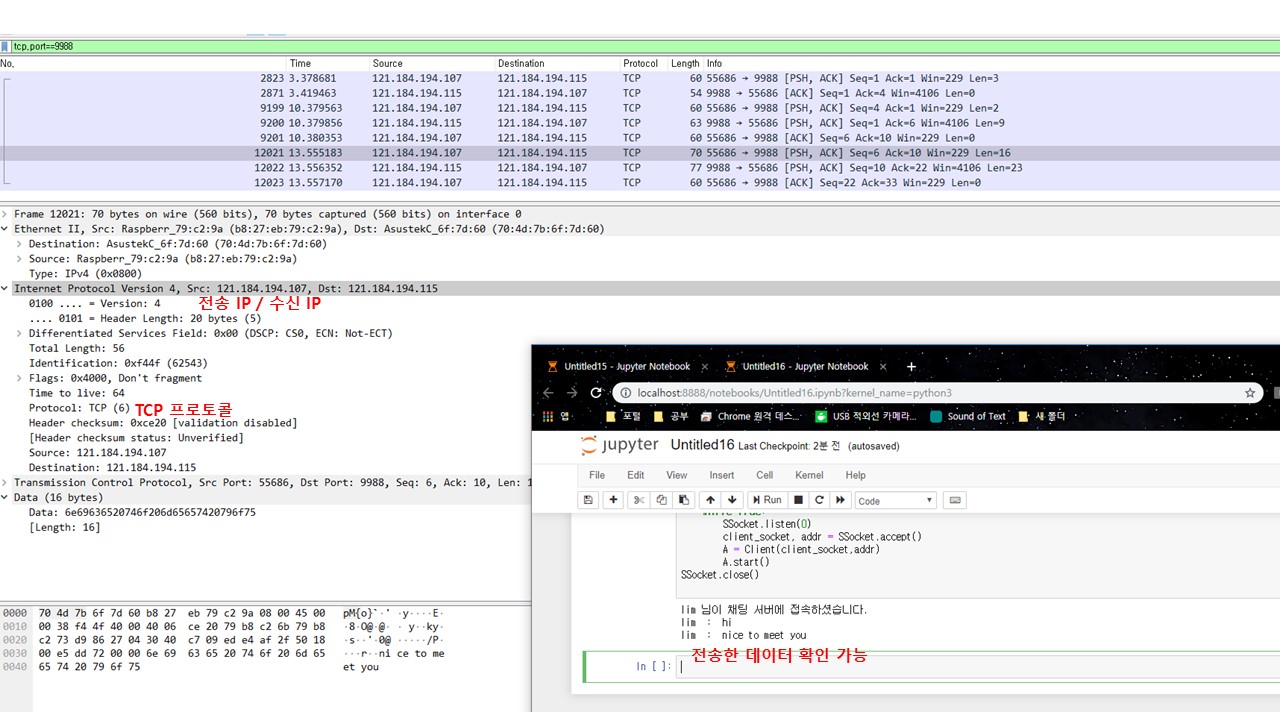Viewport: 1280px width, 720px height.
Task: Expand the Ethernet Destination AsustekC row
Action: (x=20, y=244)
